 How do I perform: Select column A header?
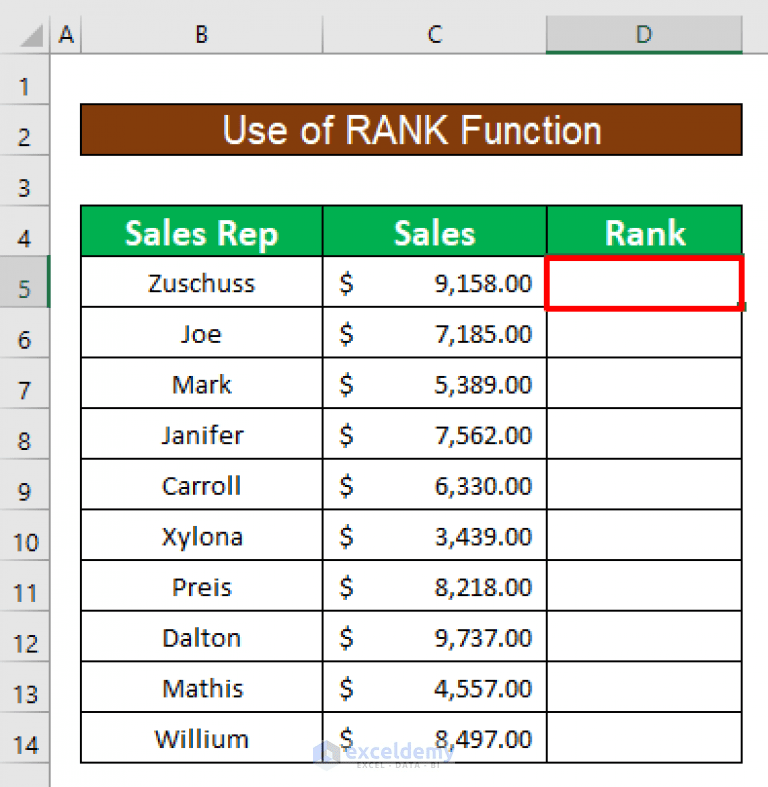(66, 35)
